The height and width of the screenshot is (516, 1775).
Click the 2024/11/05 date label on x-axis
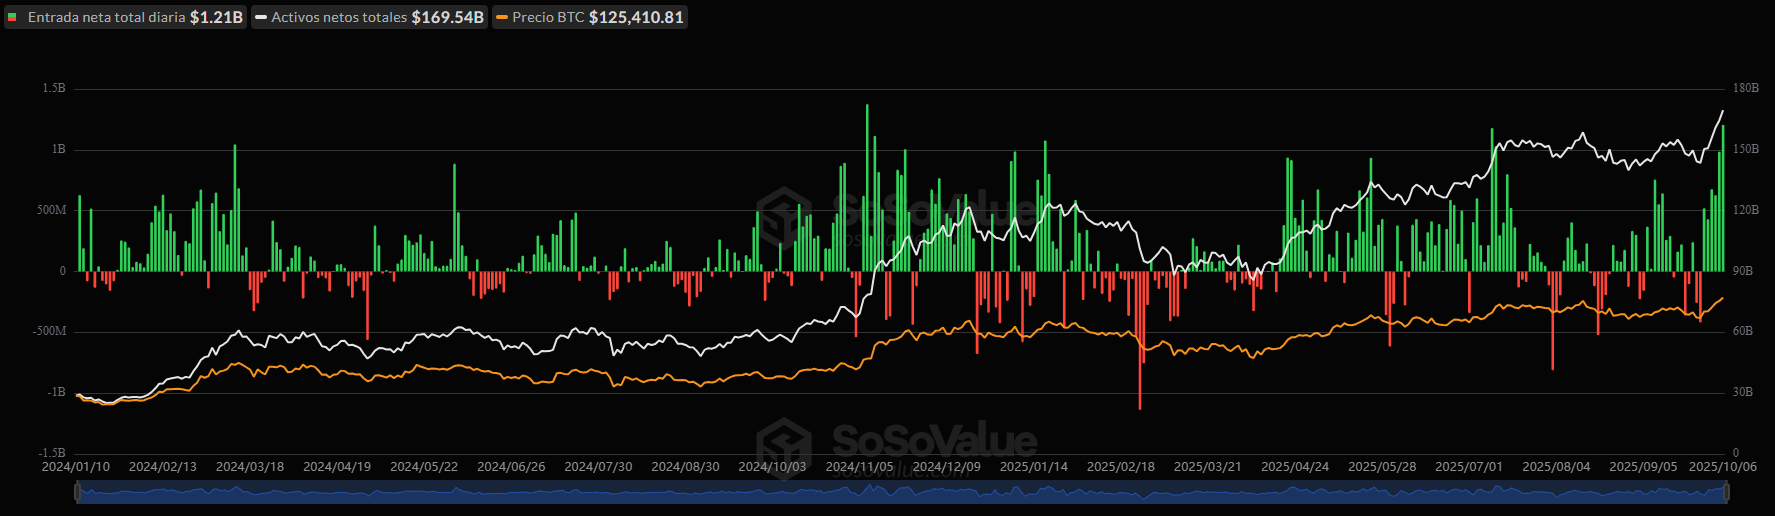coord(859,467)
